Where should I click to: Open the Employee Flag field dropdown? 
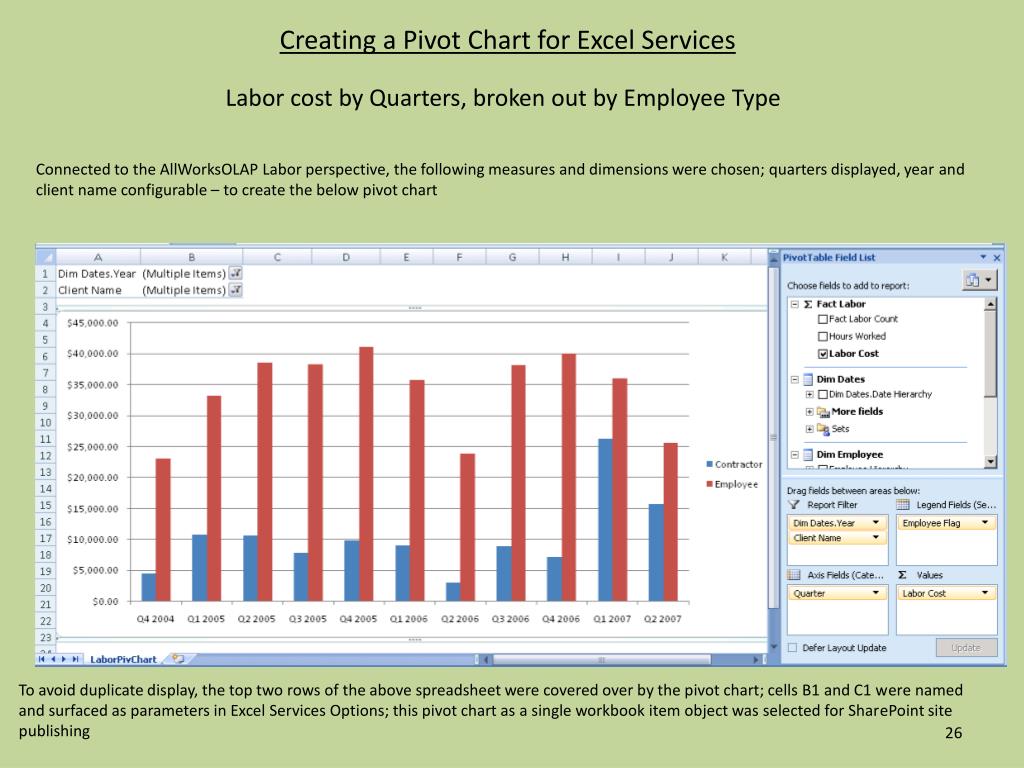[x=985, y=522]
